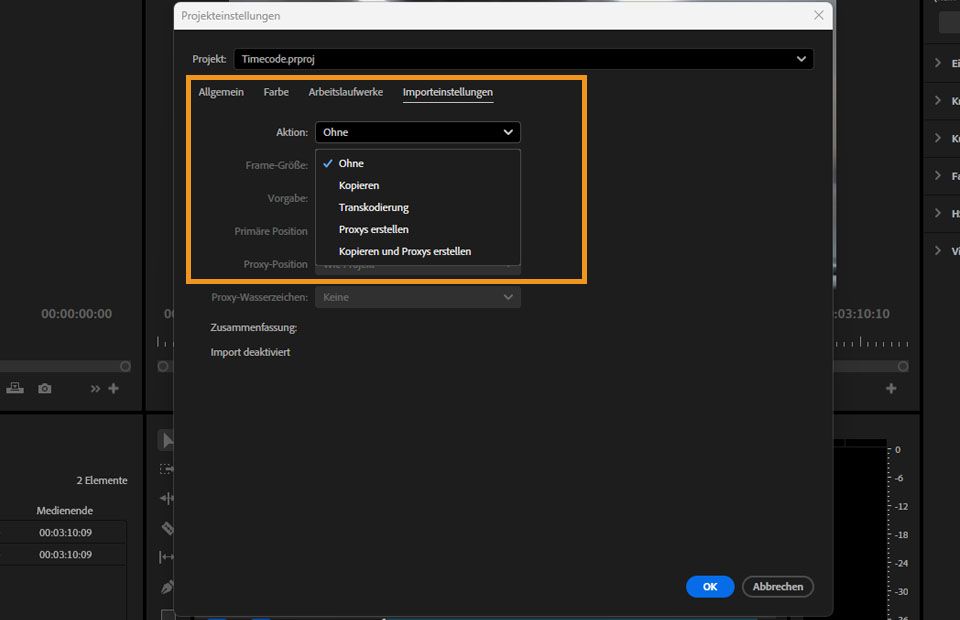Select the Slip tool
The height and width of the screenshot is (620, 960).
(167, 557)
